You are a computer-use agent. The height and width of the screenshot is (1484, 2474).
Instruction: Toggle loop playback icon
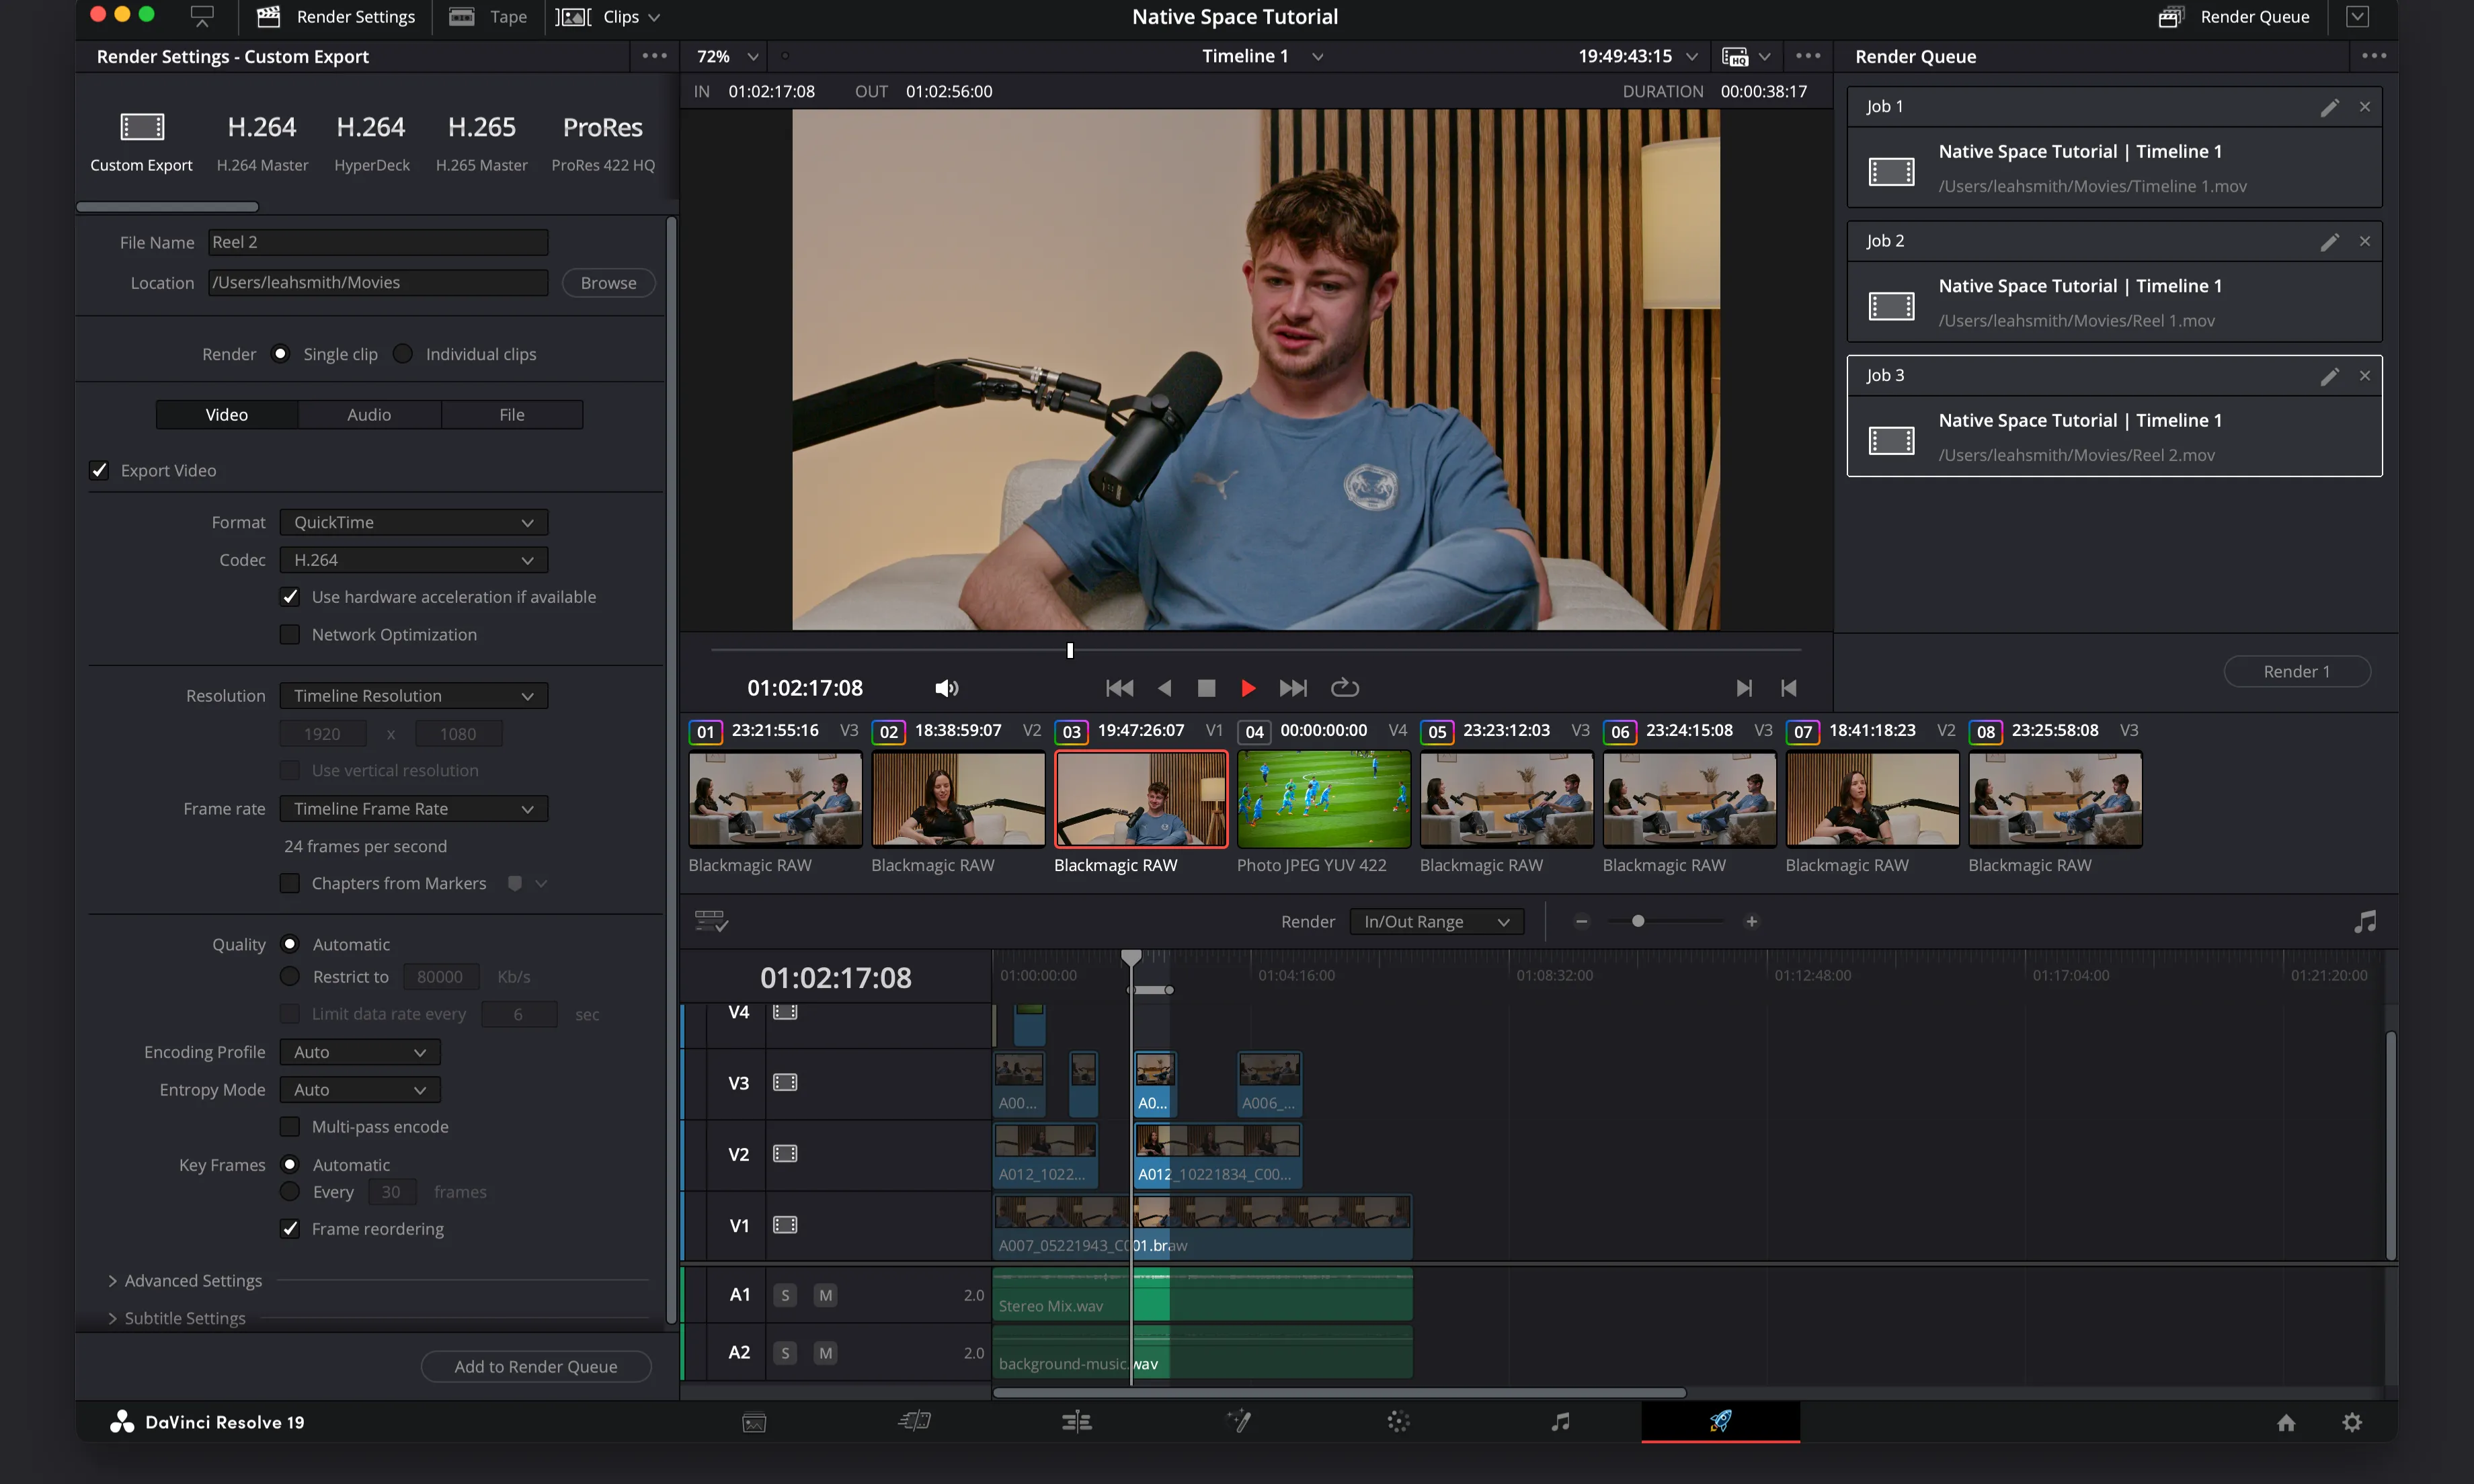(x=1345, y=688)
